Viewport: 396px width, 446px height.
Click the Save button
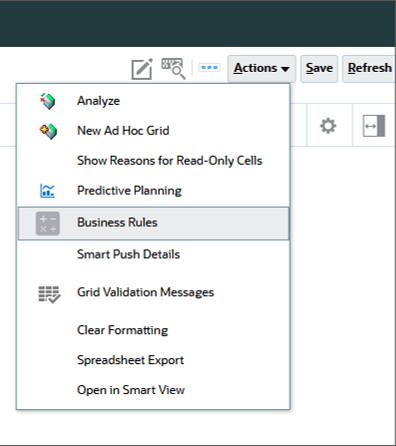pyautogui.click(x=319, y=69)
